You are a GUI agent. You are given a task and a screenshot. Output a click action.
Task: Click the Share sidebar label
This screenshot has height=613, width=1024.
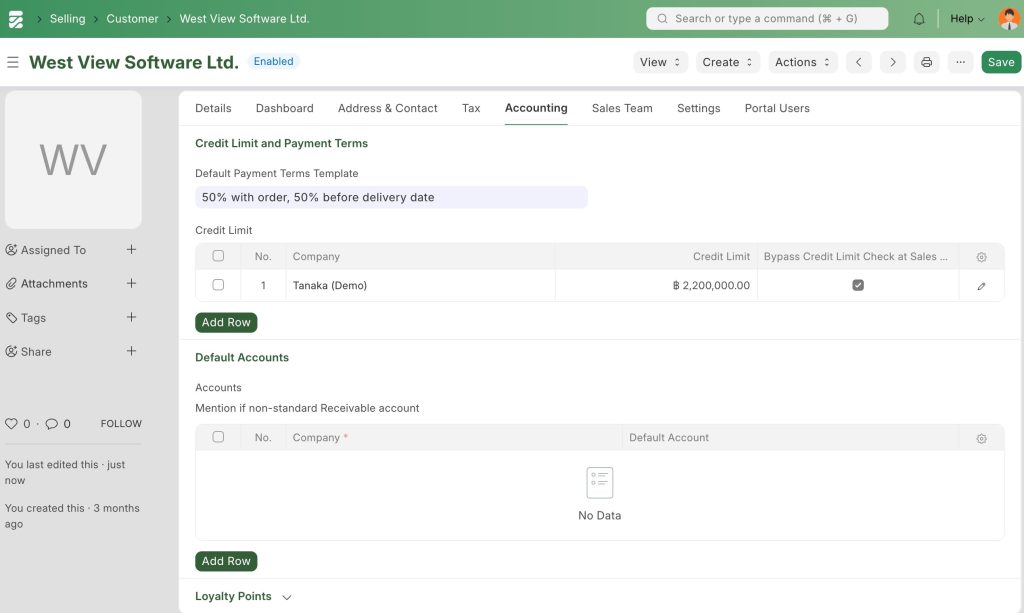pyautogui.click(x=36, y=352)
